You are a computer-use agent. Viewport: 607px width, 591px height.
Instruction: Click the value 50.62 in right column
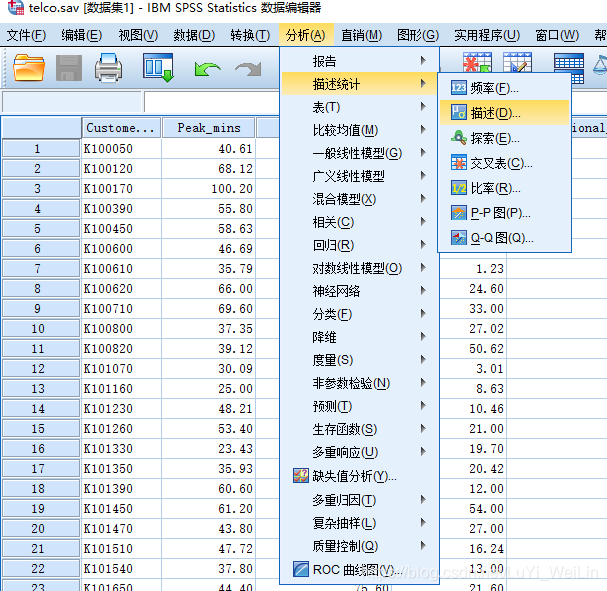(473, 348)
